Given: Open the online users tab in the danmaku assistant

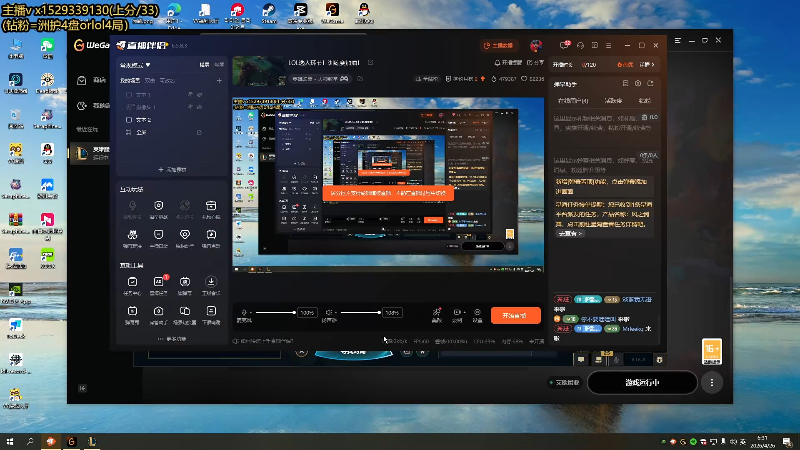Looking at the screenshot, I should click(573, 101).
